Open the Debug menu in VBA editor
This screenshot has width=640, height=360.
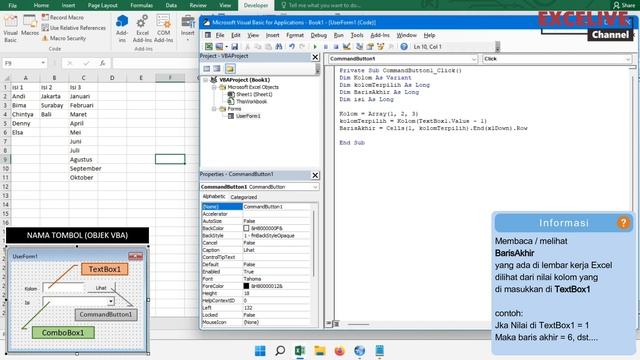pyautogui.click(x=318, y=35)
